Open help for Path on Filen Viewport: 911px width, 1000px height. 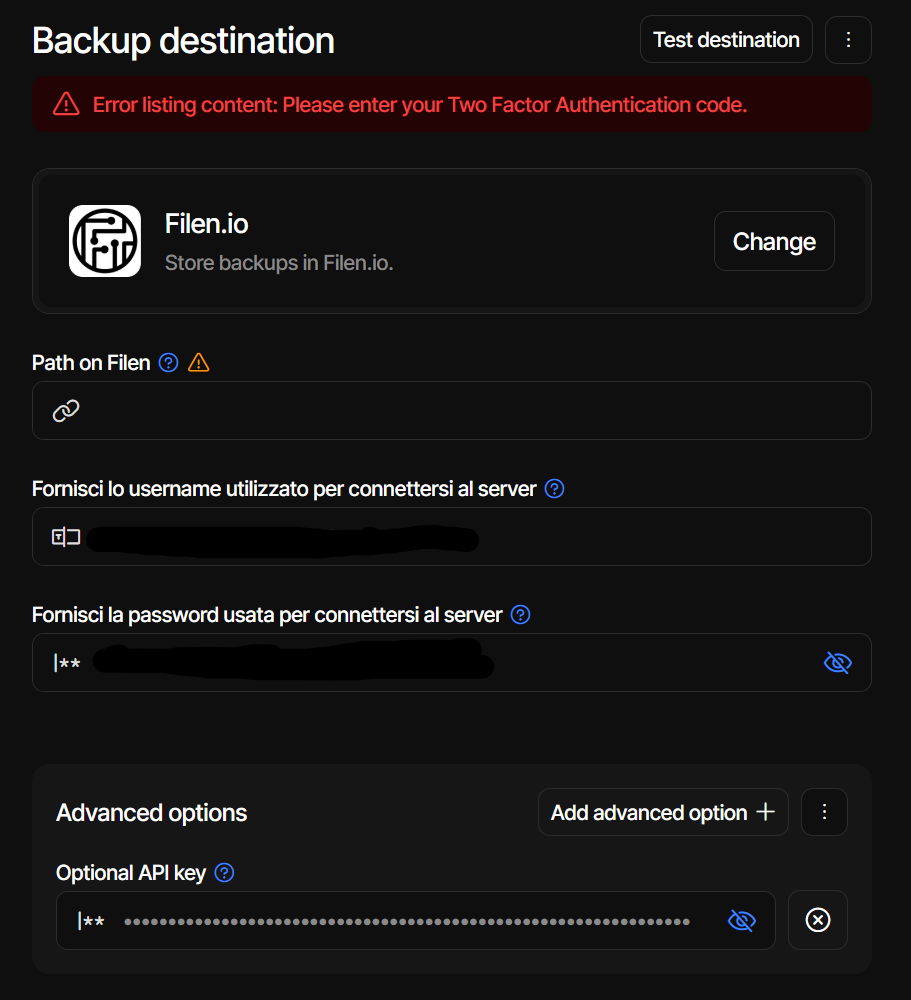169,363
